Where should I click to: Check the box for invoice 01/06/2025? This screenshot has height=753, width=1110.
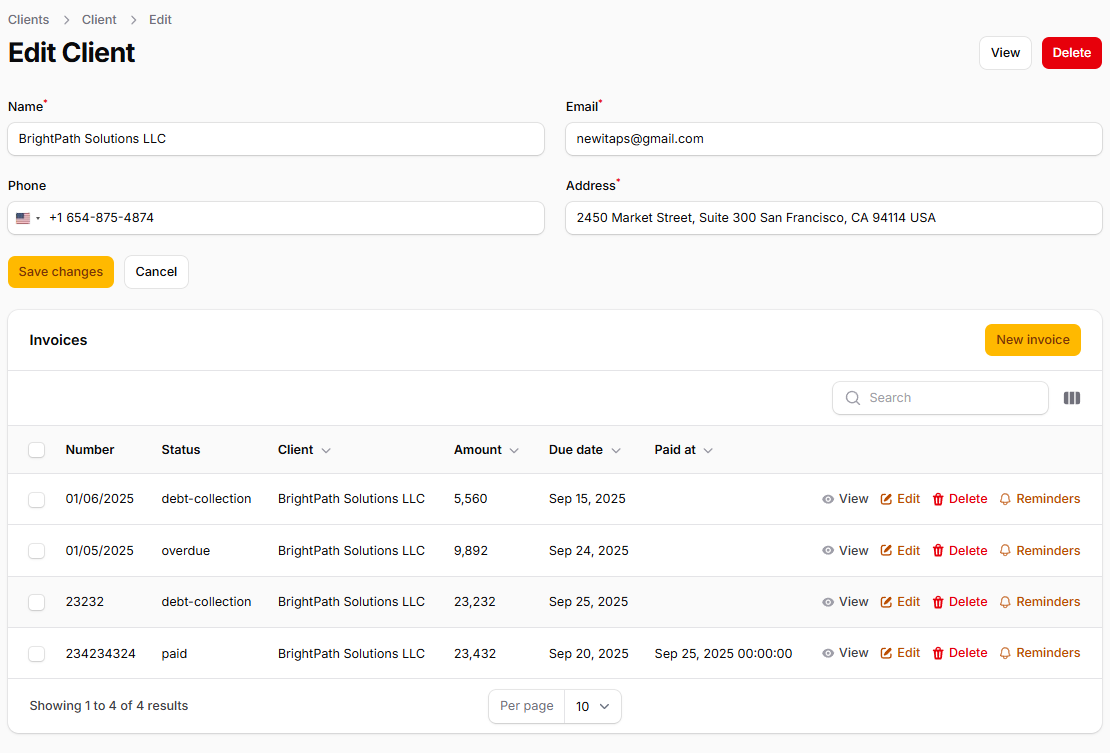point(37,499)
